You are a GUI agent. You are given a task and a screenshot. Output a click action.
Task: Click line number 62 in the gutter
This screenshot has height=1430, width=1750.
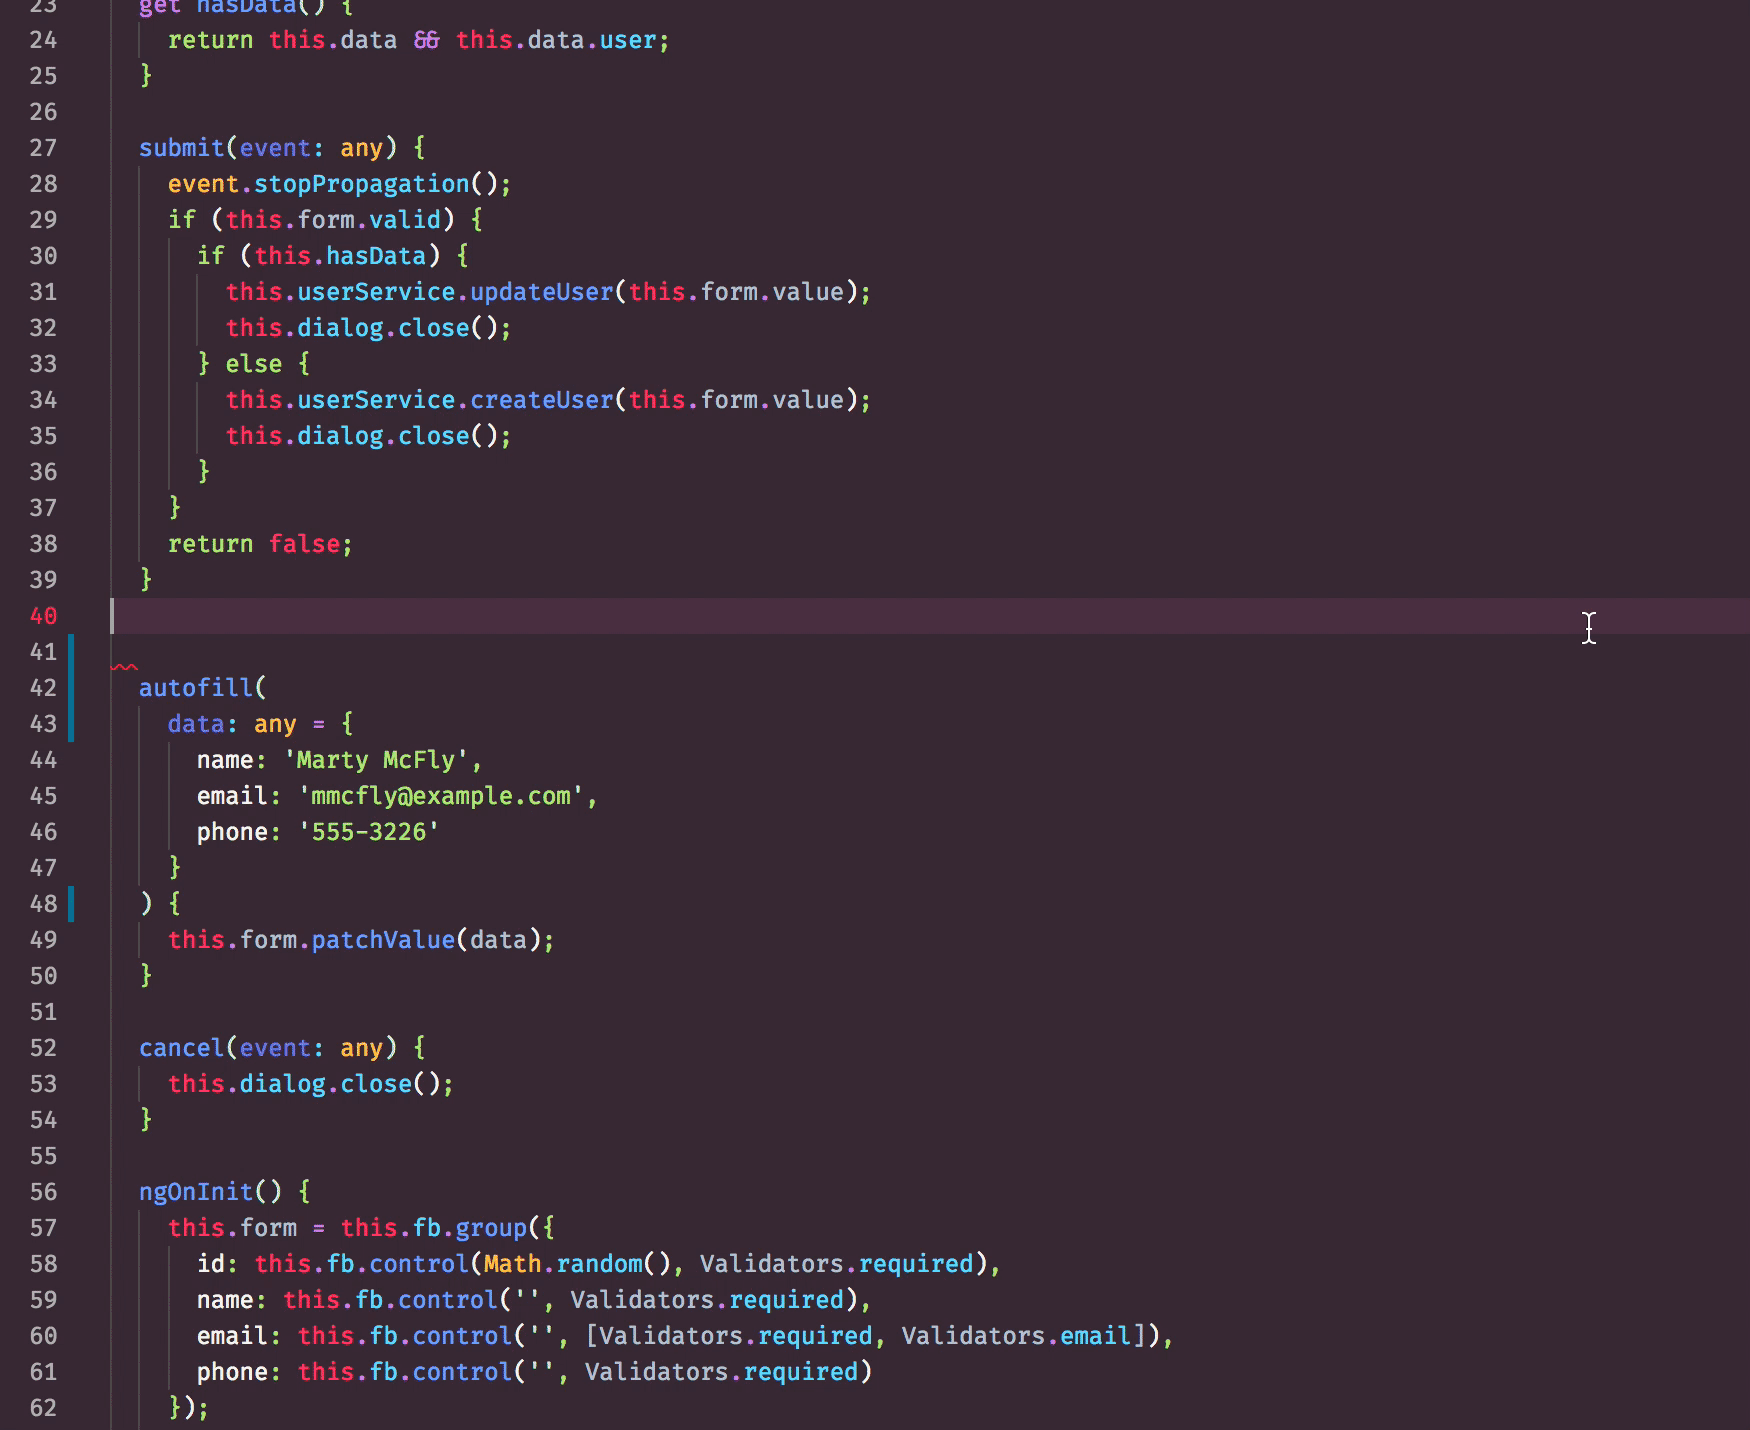(x=43, y=1408)
